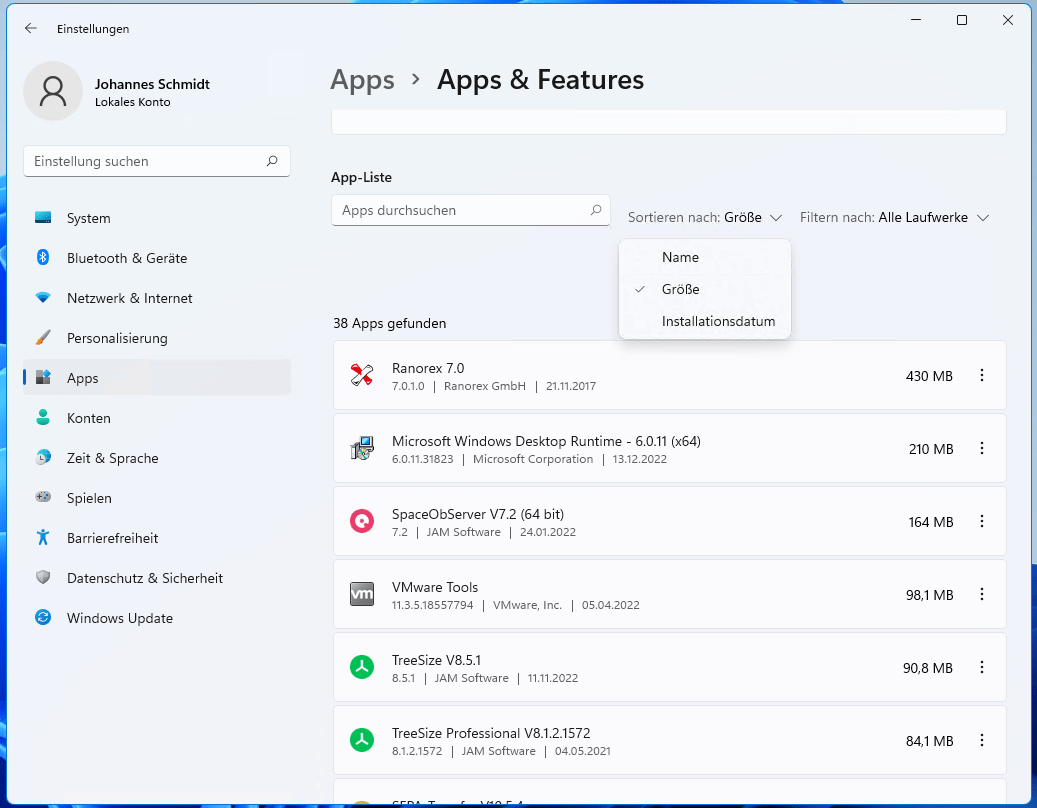1037x808 pixels.
Task: Minimize the Einstellungen window
Action: coord(916,20)
